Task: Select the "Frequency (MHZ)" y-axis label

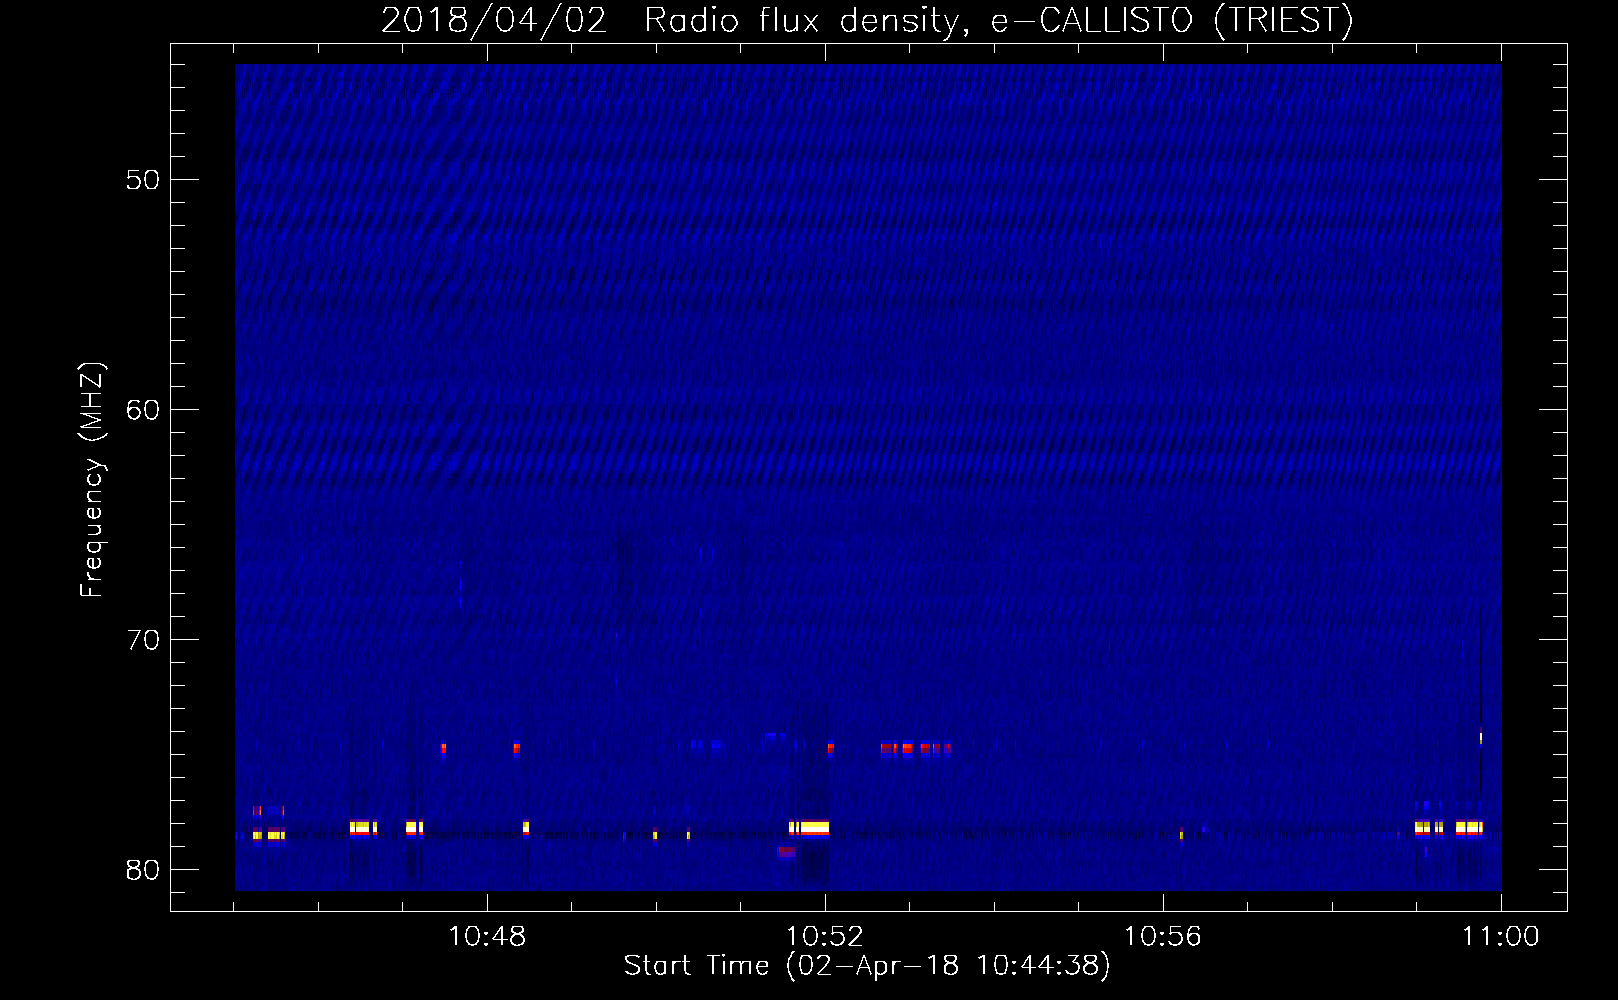Action: click(x=91, y=480)
